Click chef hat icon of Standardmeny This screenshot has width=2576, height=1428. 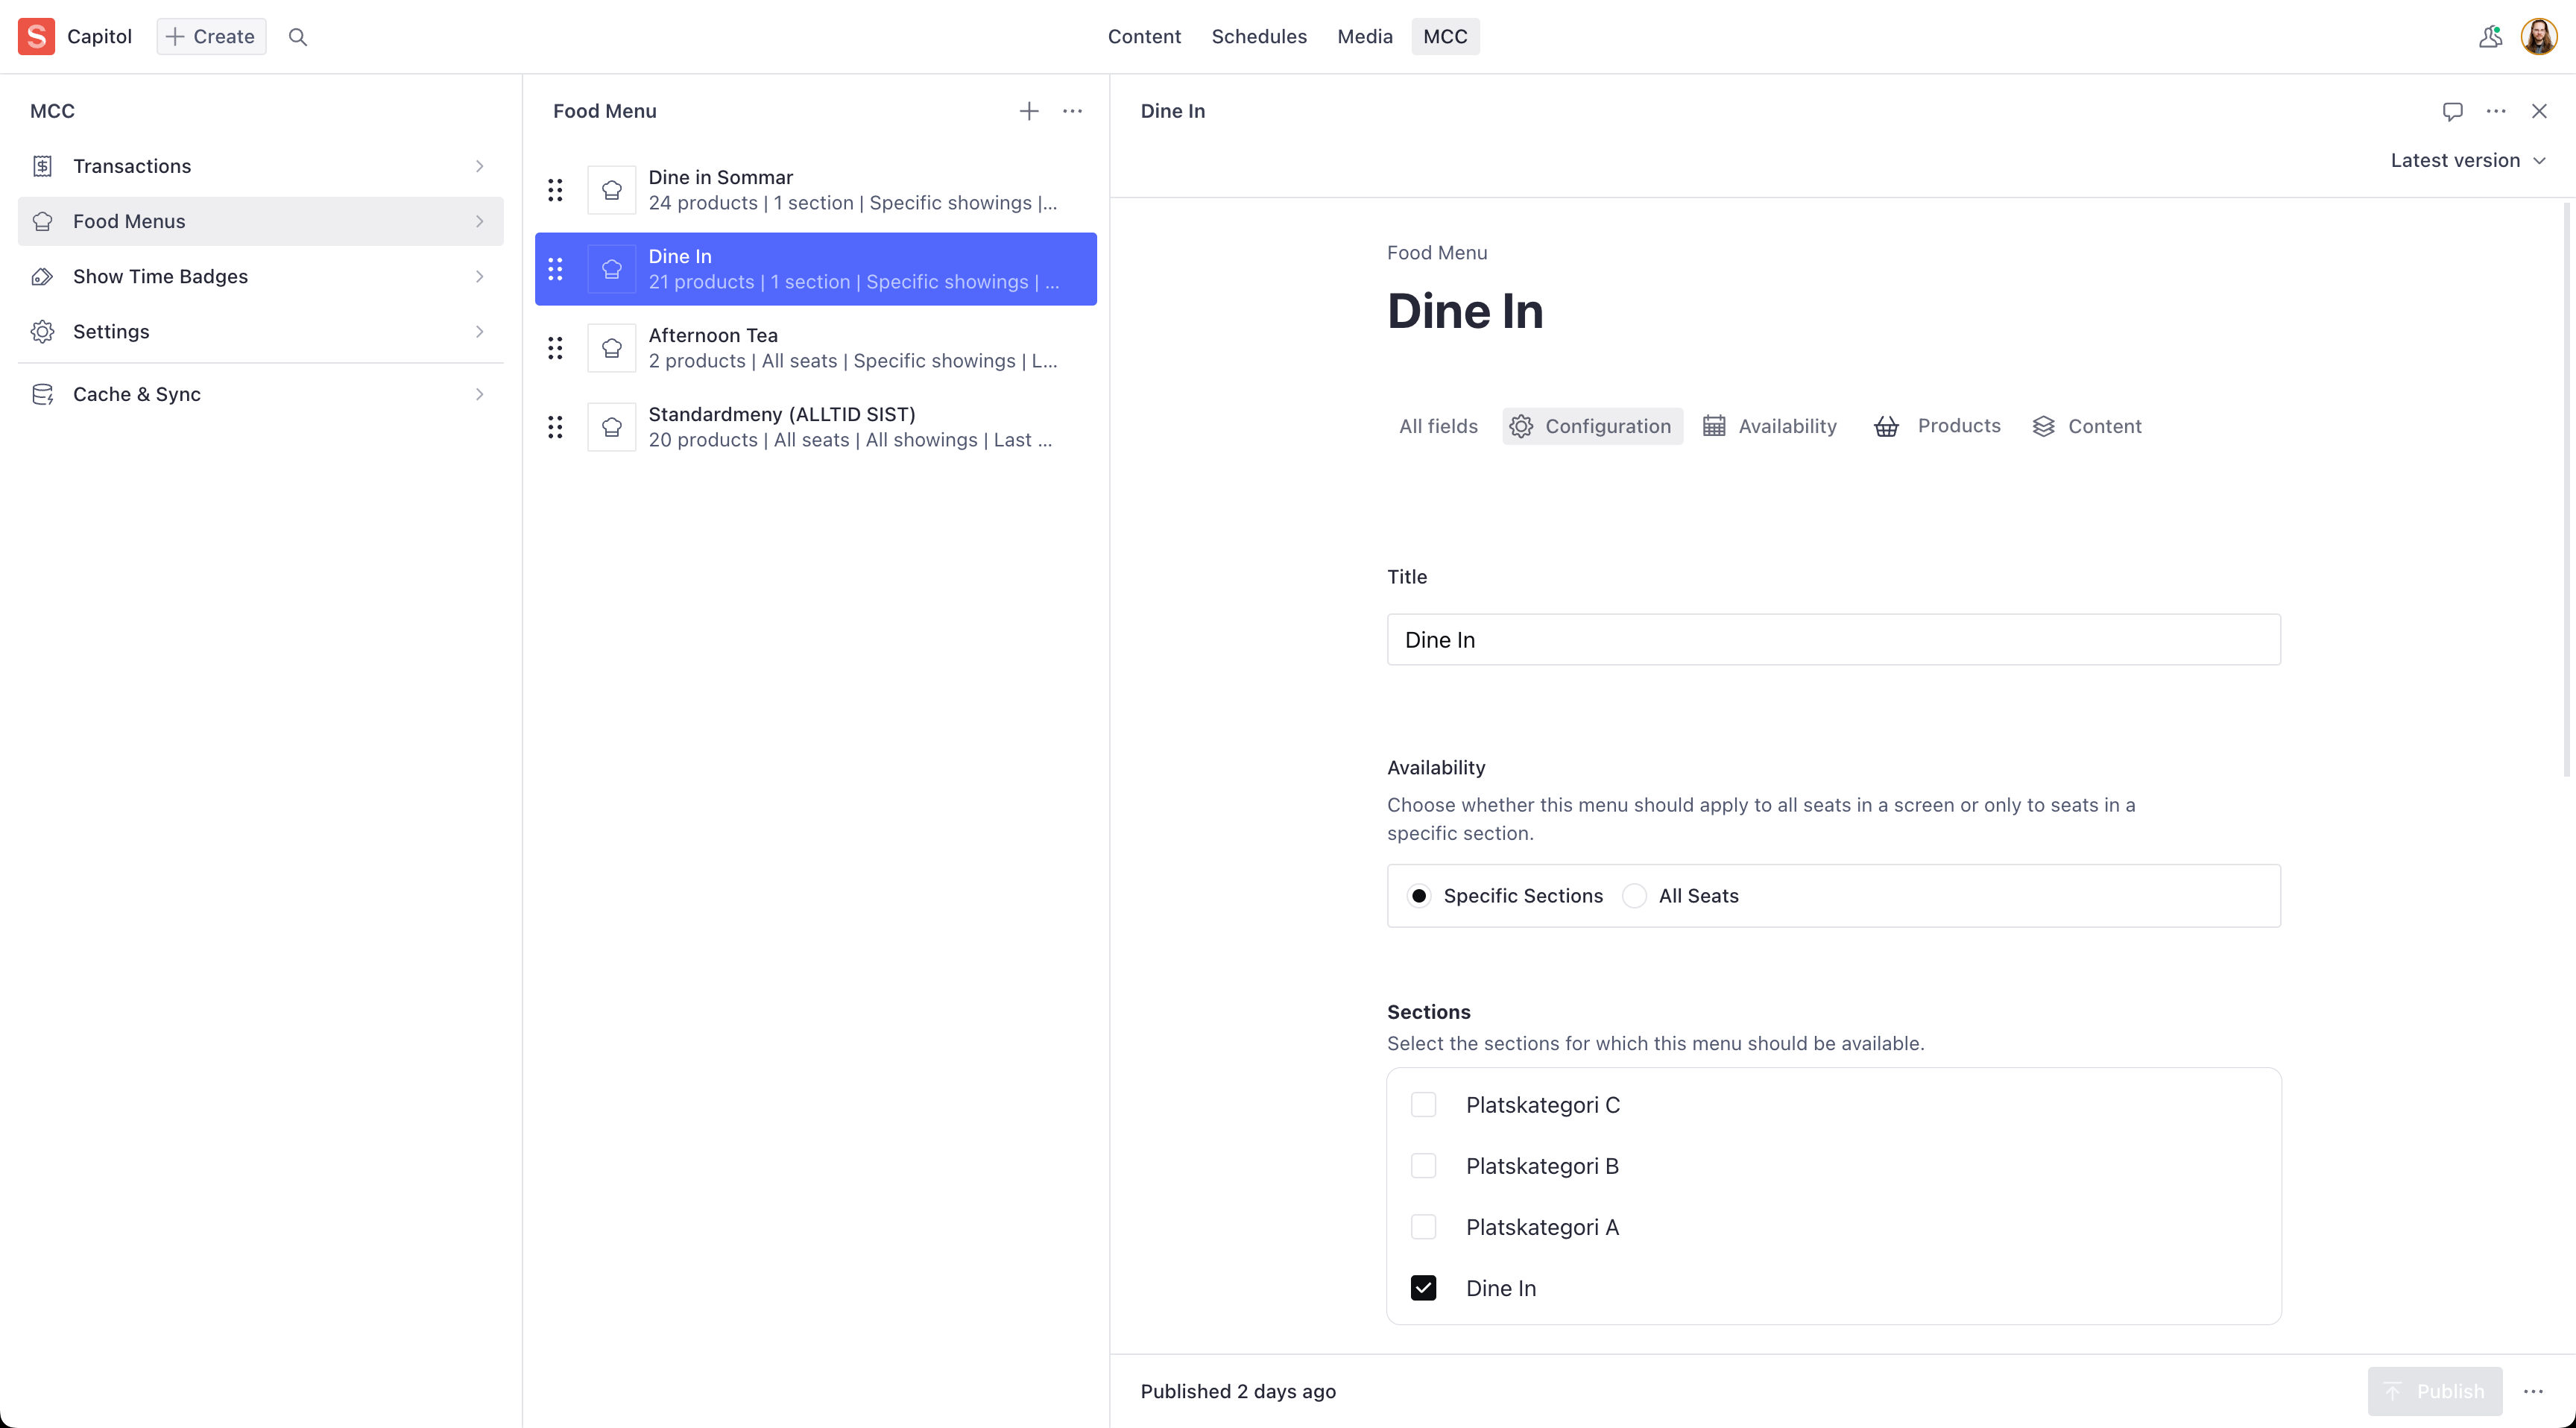tap(611, 427)
